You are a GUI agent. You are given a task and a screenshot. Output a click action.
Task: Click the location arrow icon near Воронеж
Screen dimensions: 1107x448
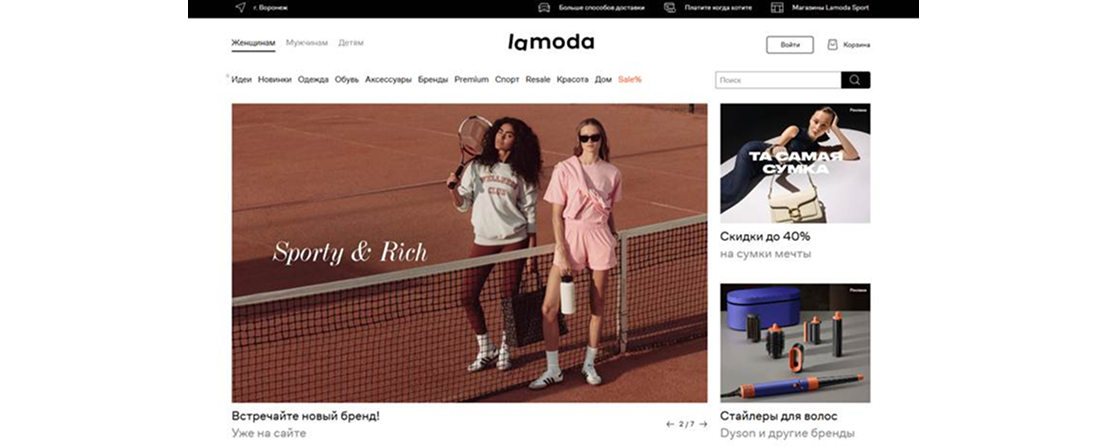tap(240, 8)
